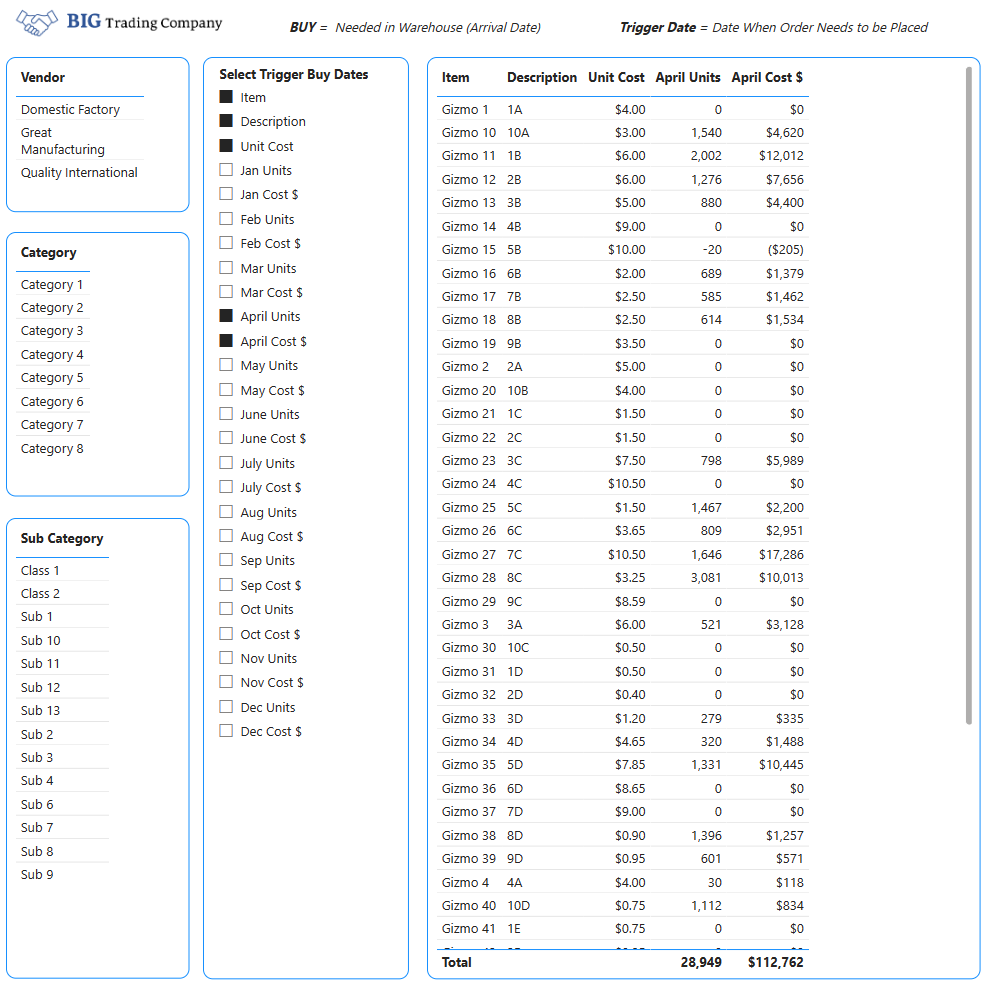This screenshot has height=992, width=990.
Task: Pick Category 8 in Category slicer
Action: pos(52,449)
